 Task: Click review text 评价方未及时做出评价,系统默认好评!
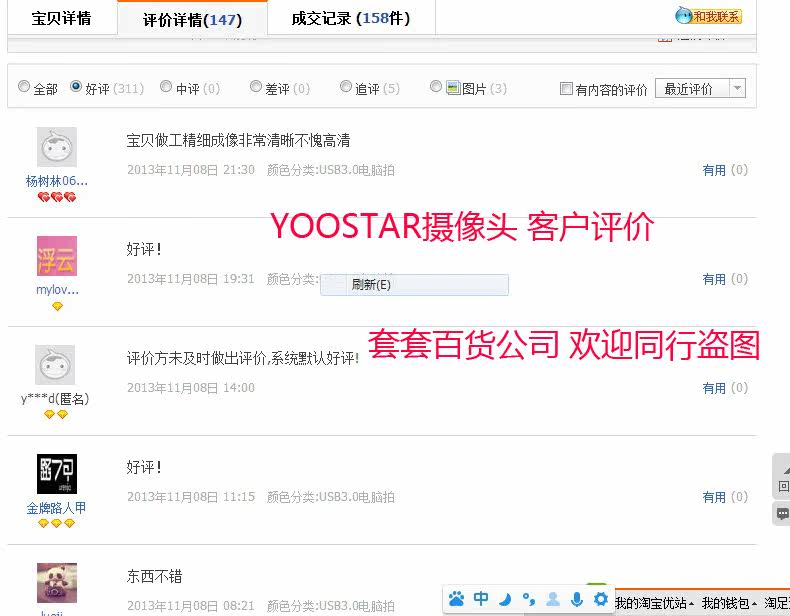pyautogui.click(x=242, y=358)
